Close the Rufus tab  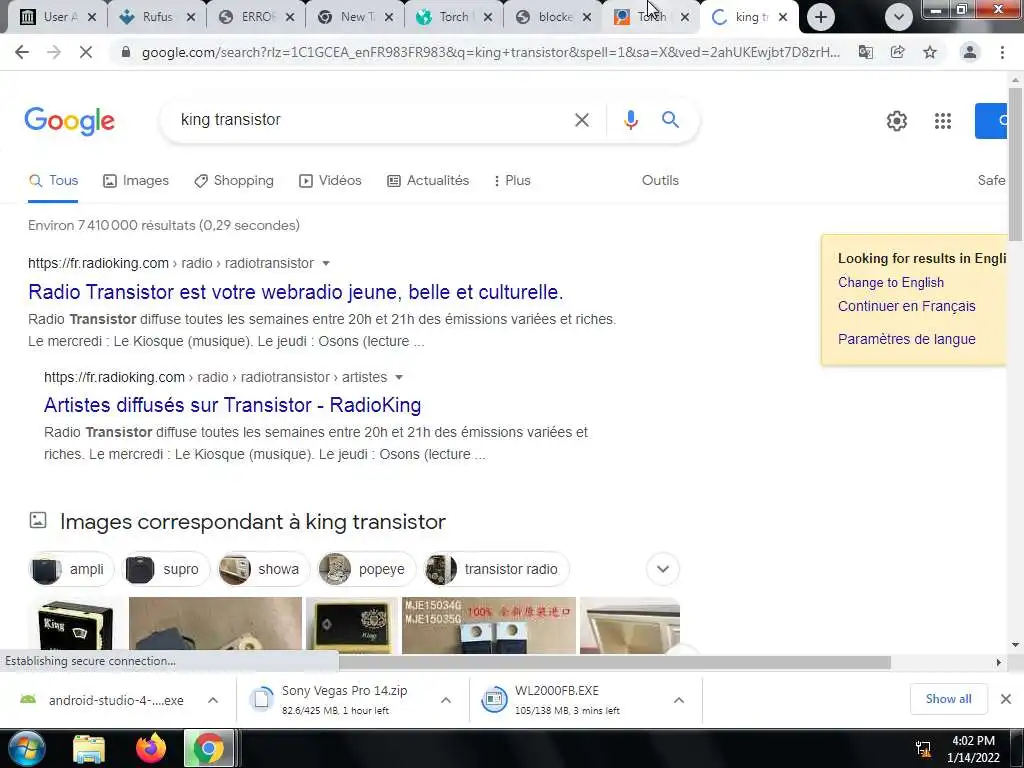(x=191, y=18)
